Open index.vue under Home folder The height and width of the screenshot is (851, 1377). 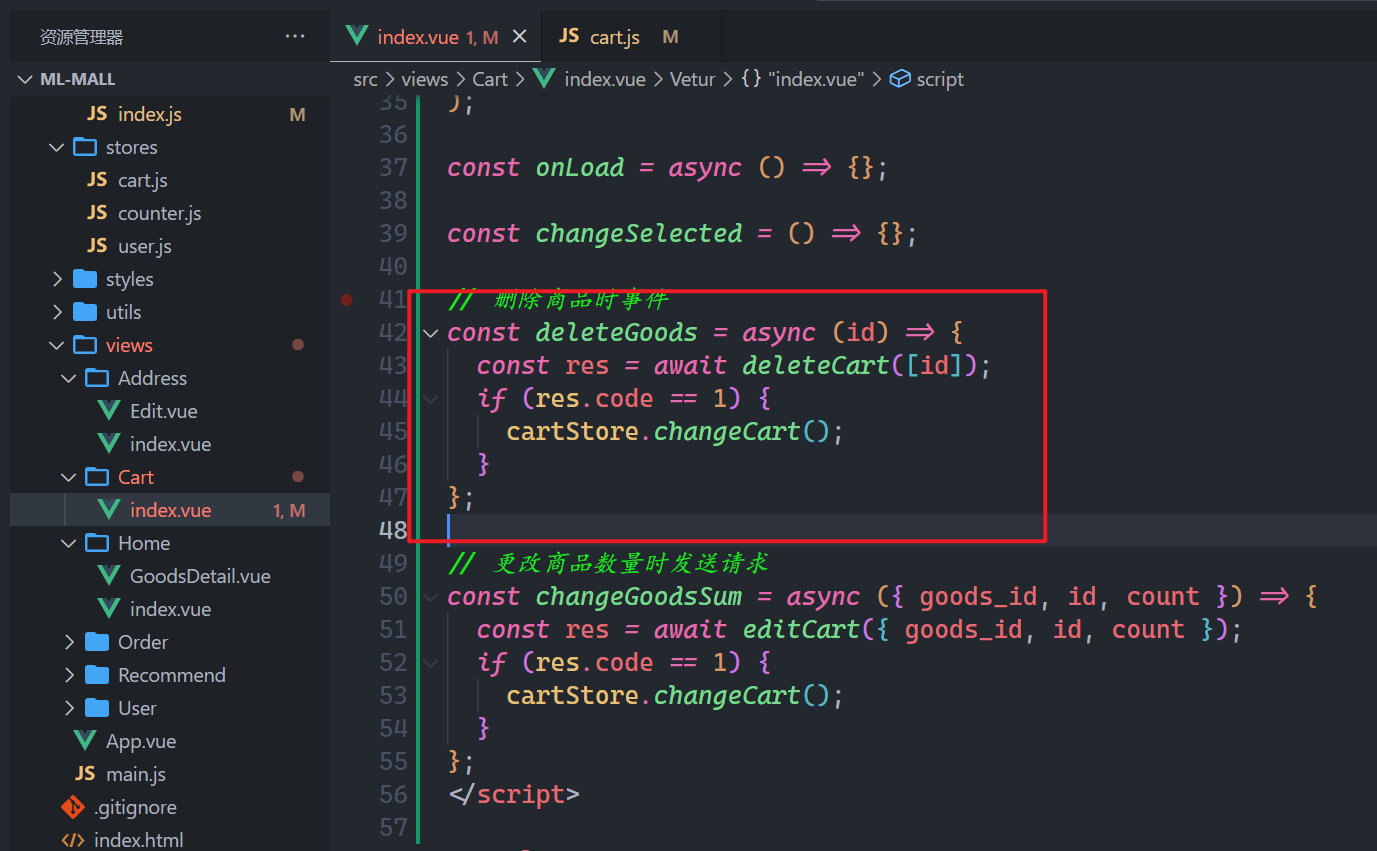[x=170, y=609]
